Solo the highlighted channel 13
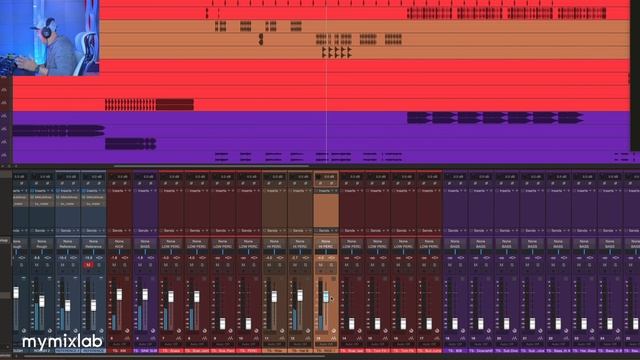 point(331,265)
